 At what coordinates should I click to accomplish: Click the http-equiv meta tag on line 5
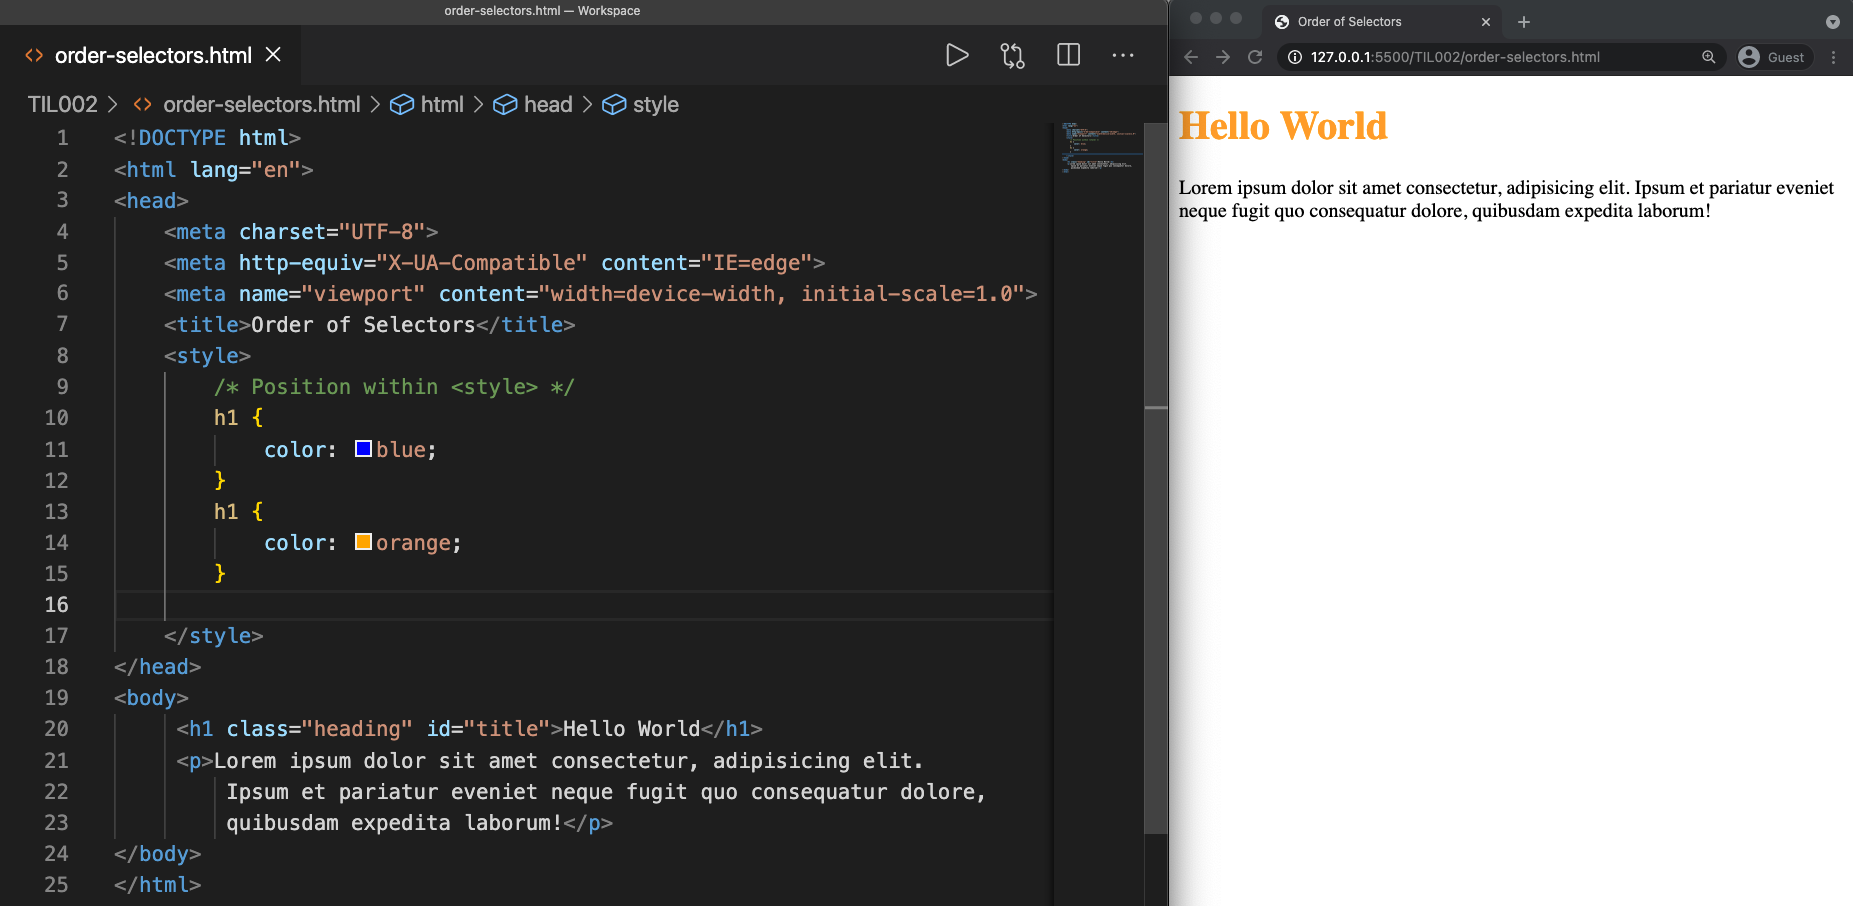[x=495, y=263]
